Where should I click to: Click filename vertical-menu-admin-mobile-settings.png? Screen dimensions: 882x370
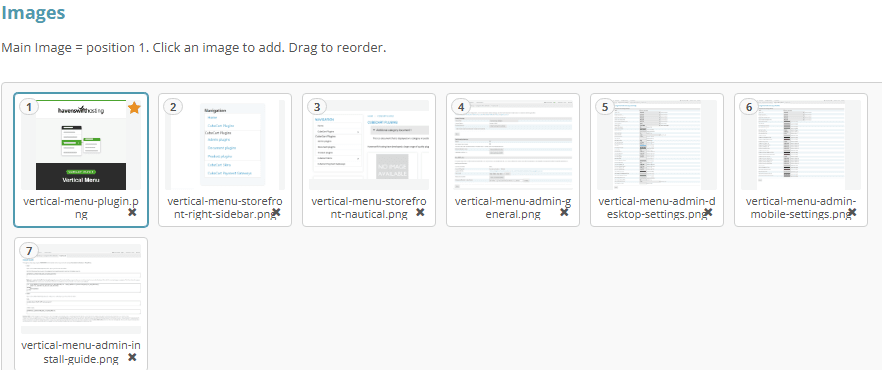801,207
